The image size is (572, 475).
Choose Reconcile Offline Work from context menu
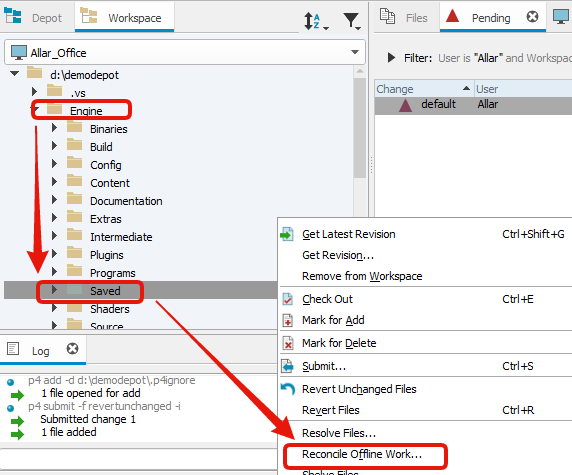click(x=362, y=454)
